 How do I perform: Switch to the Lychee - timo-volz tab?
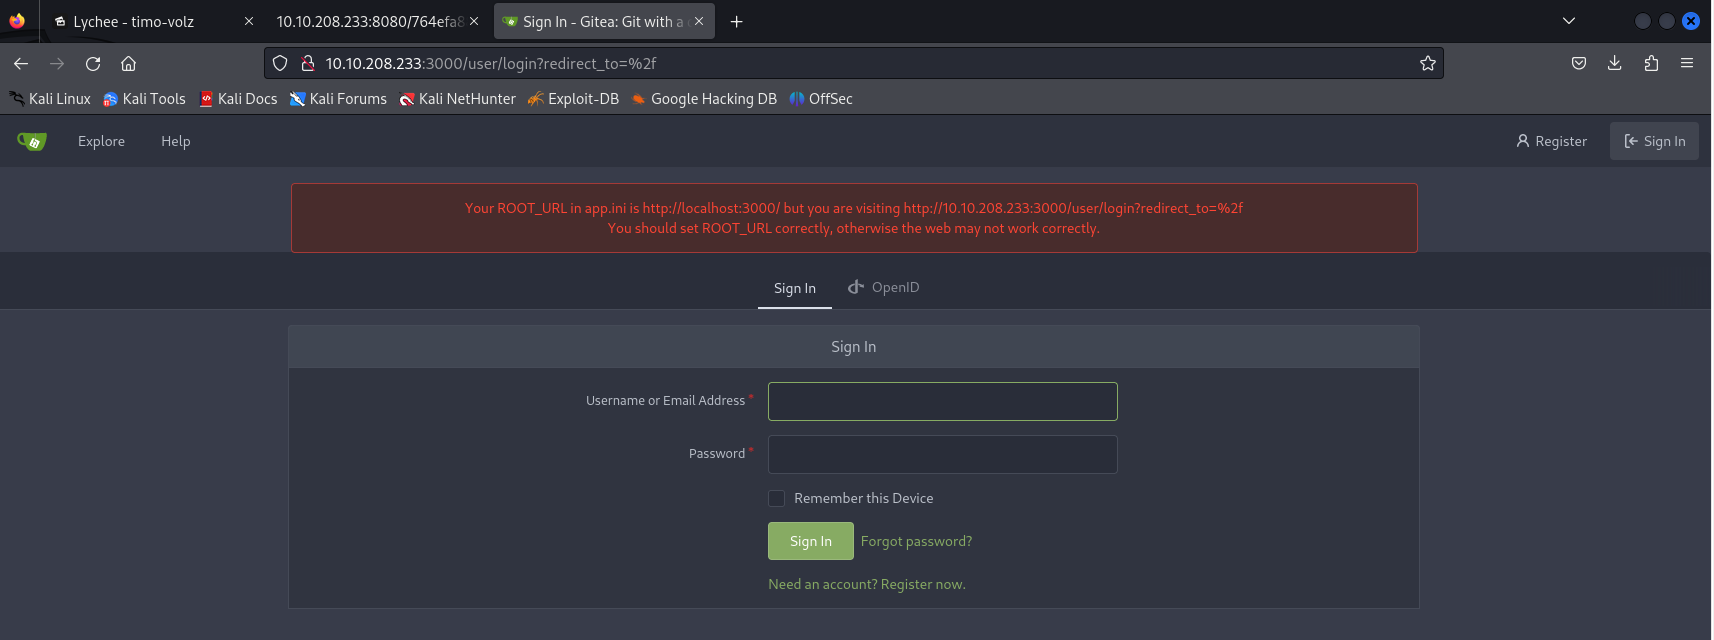tap(152, 21)
